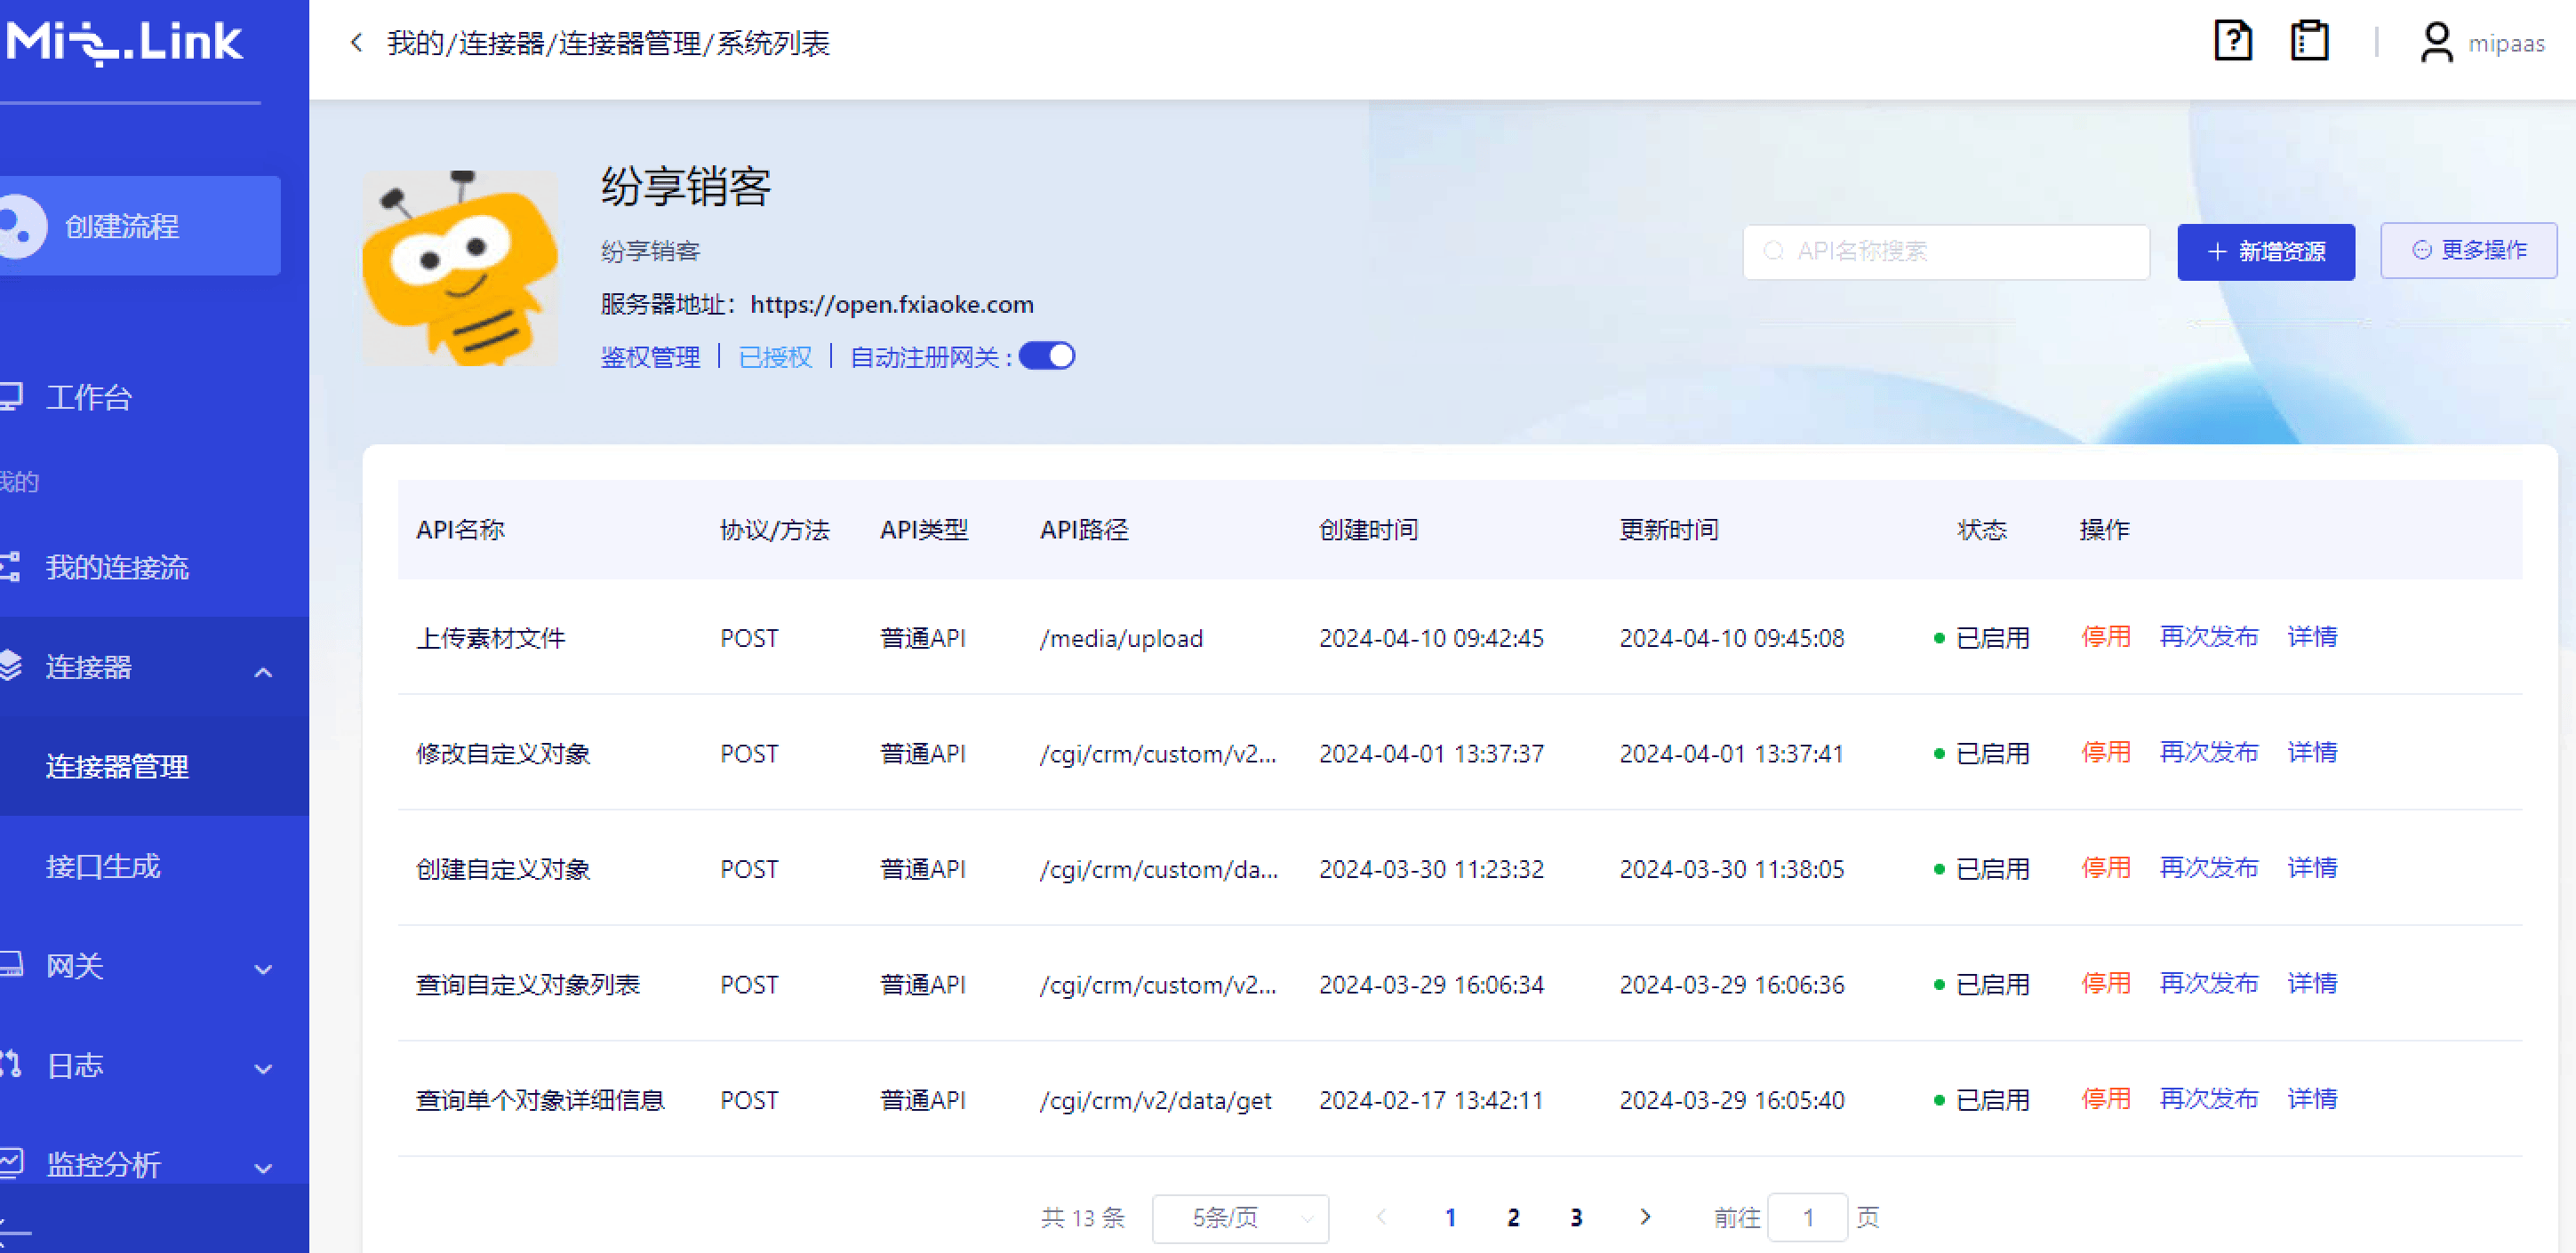
Task: Click the 新增资源 button
Action: (x=2266, y=251)
